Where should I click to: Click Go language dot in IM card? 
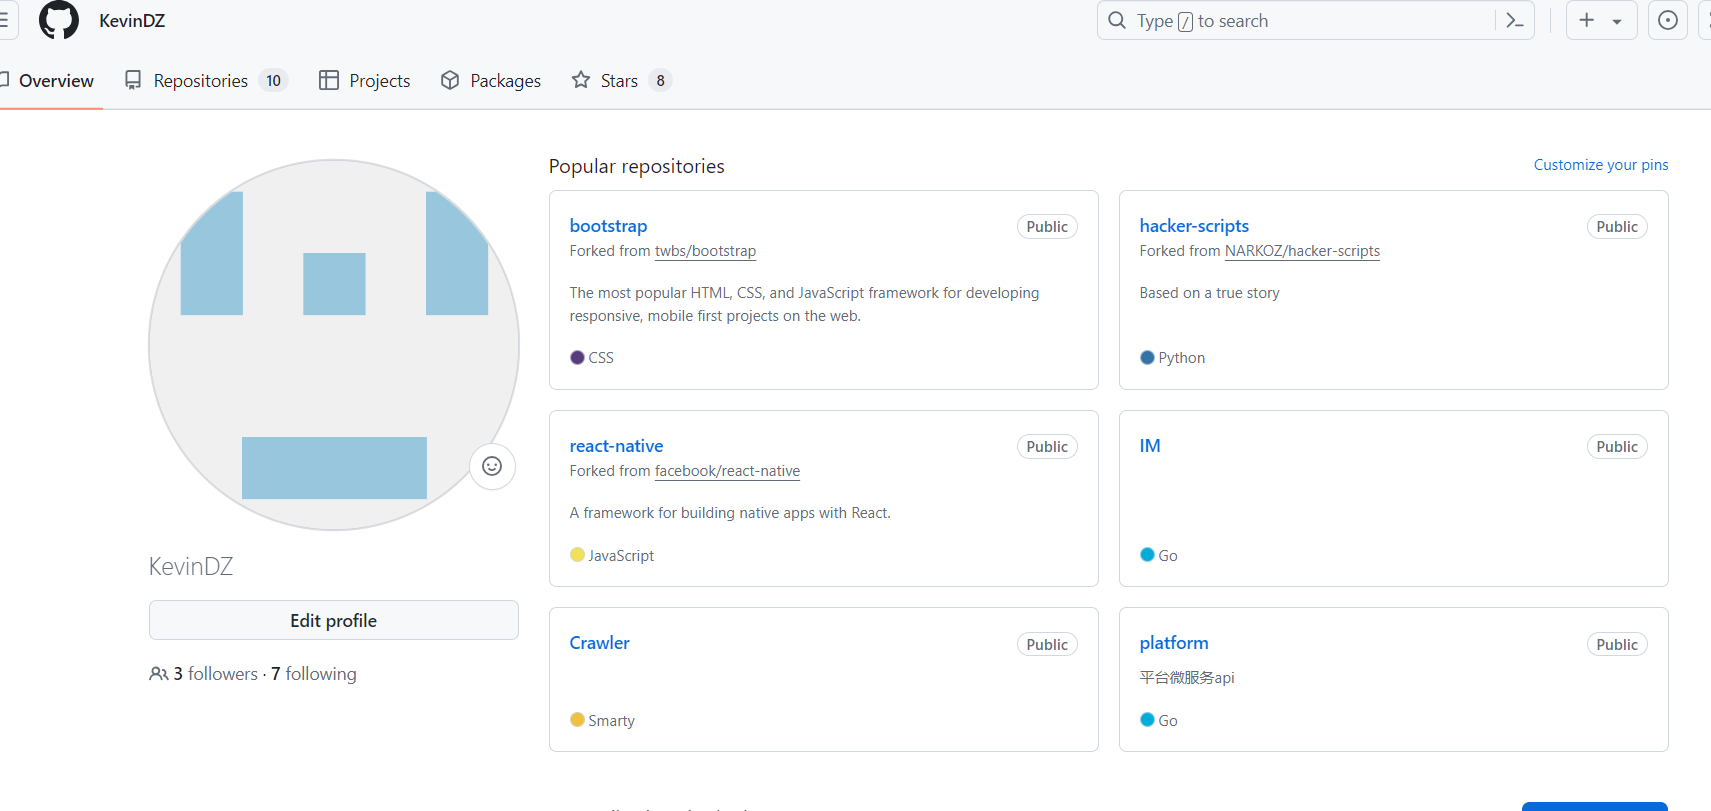point(1147,555)
